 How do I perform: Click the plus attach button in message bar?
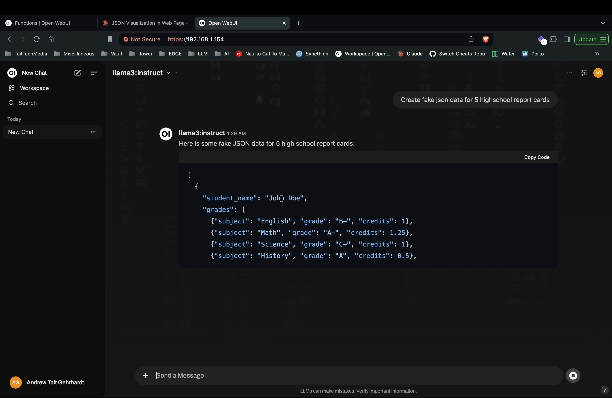pos(145,375)
